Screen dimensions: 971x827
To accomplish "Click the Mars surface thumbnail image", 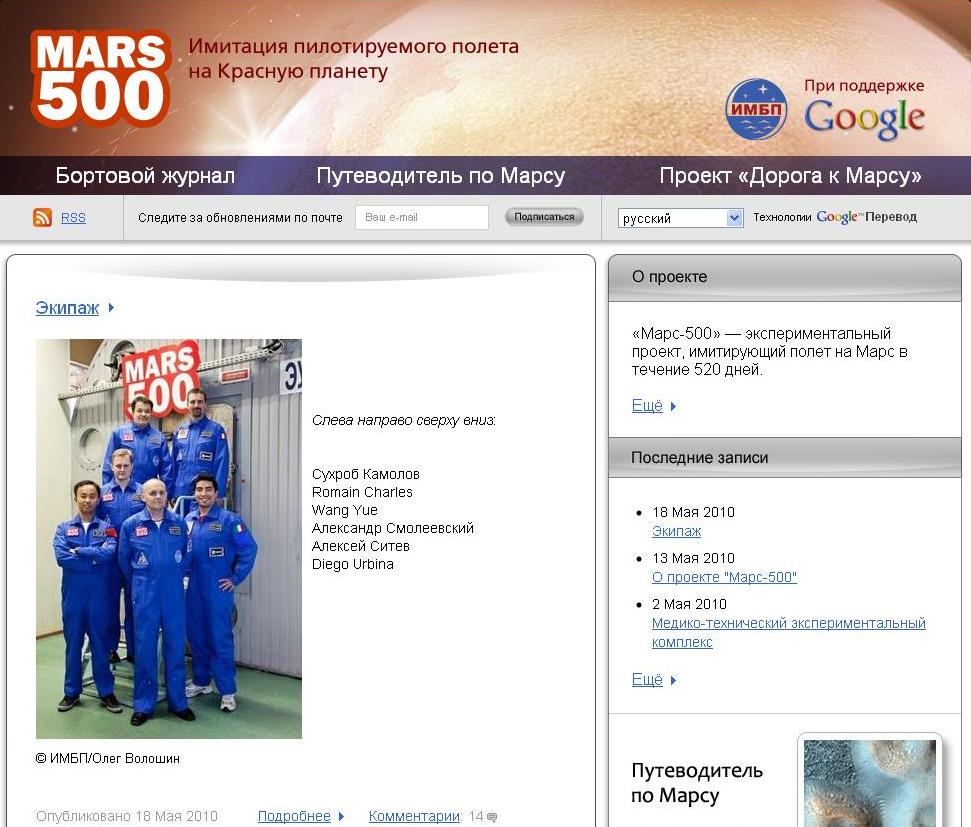I will tap(869, 783).
